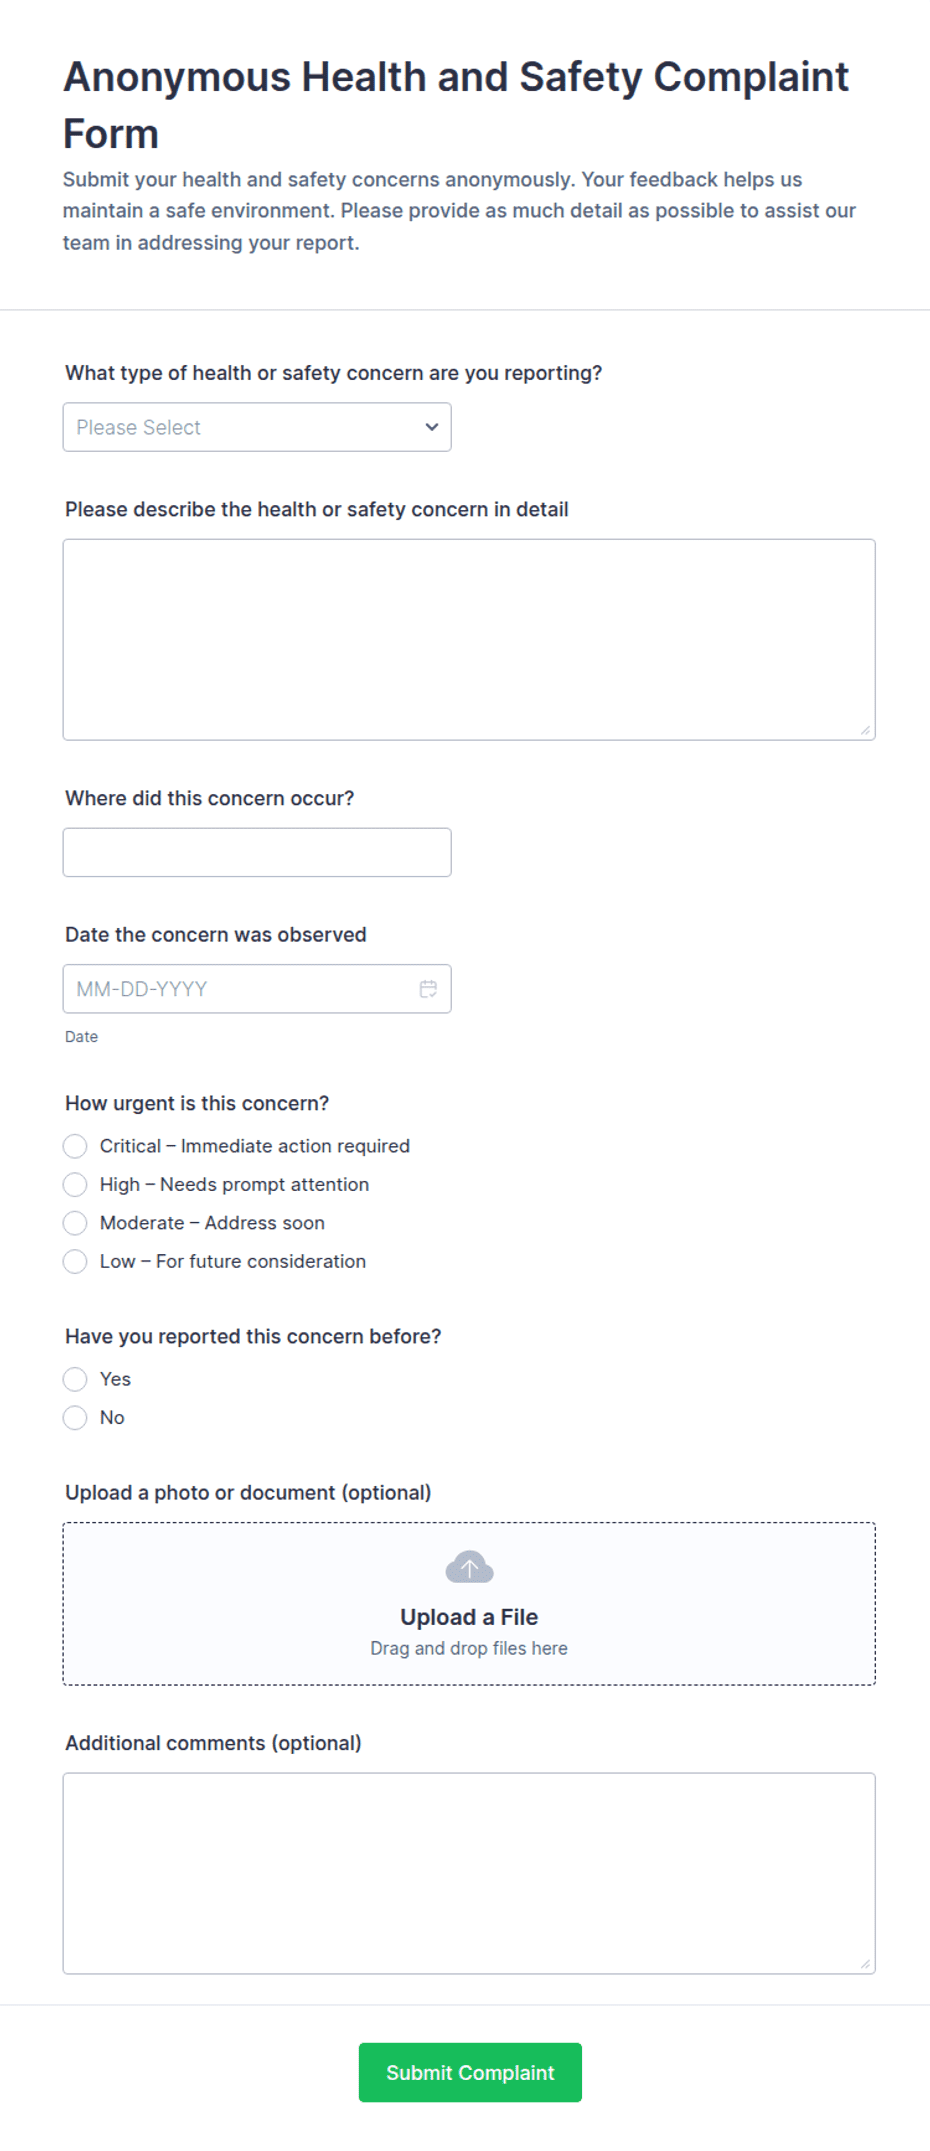Click the Submit Complaint button

click(470, 2072)
